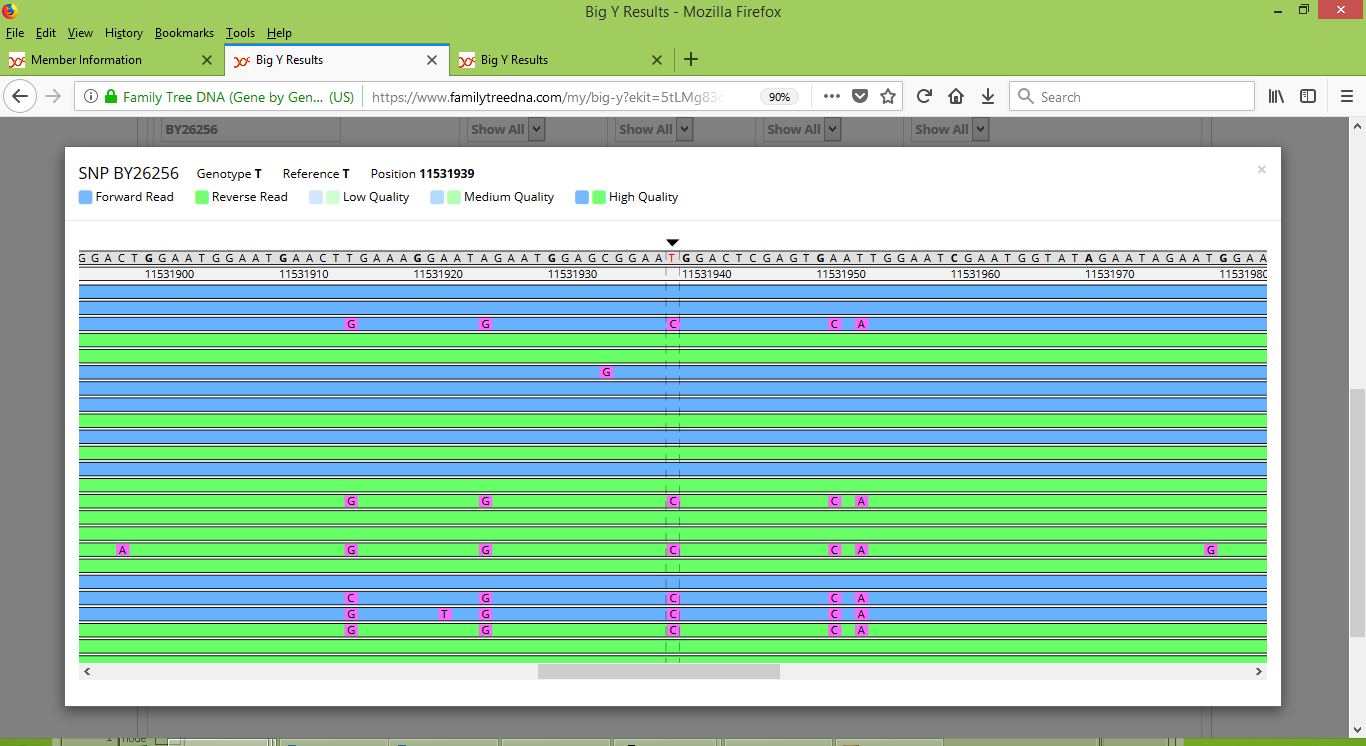This screenshot has height=746, width=1366.
Task: Click position label 11531920 on ruler
Action: (x=438, y=274)
